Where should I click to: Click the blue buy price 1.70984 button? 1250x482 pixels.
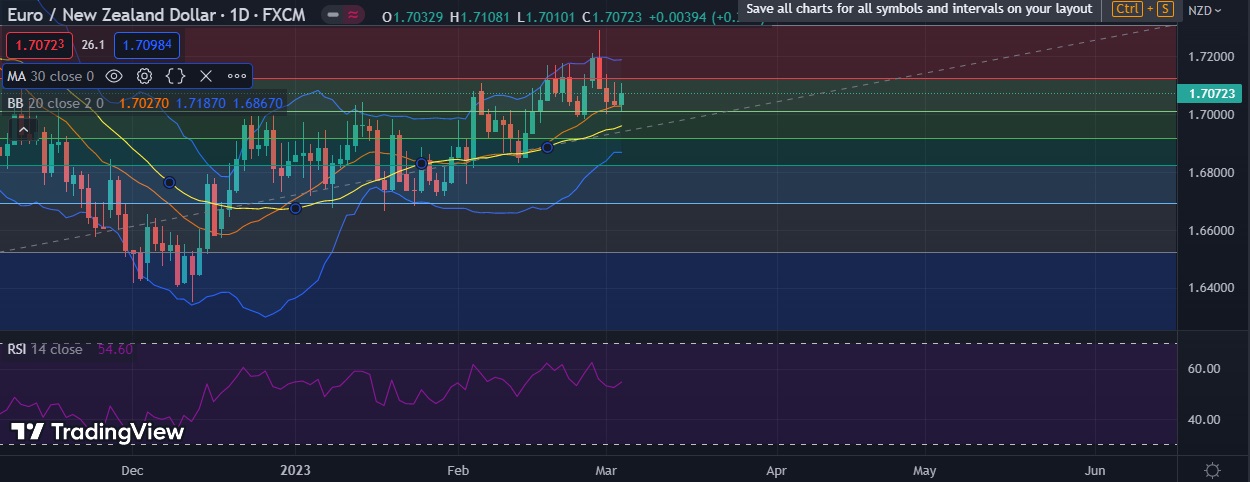pos(147,45)
